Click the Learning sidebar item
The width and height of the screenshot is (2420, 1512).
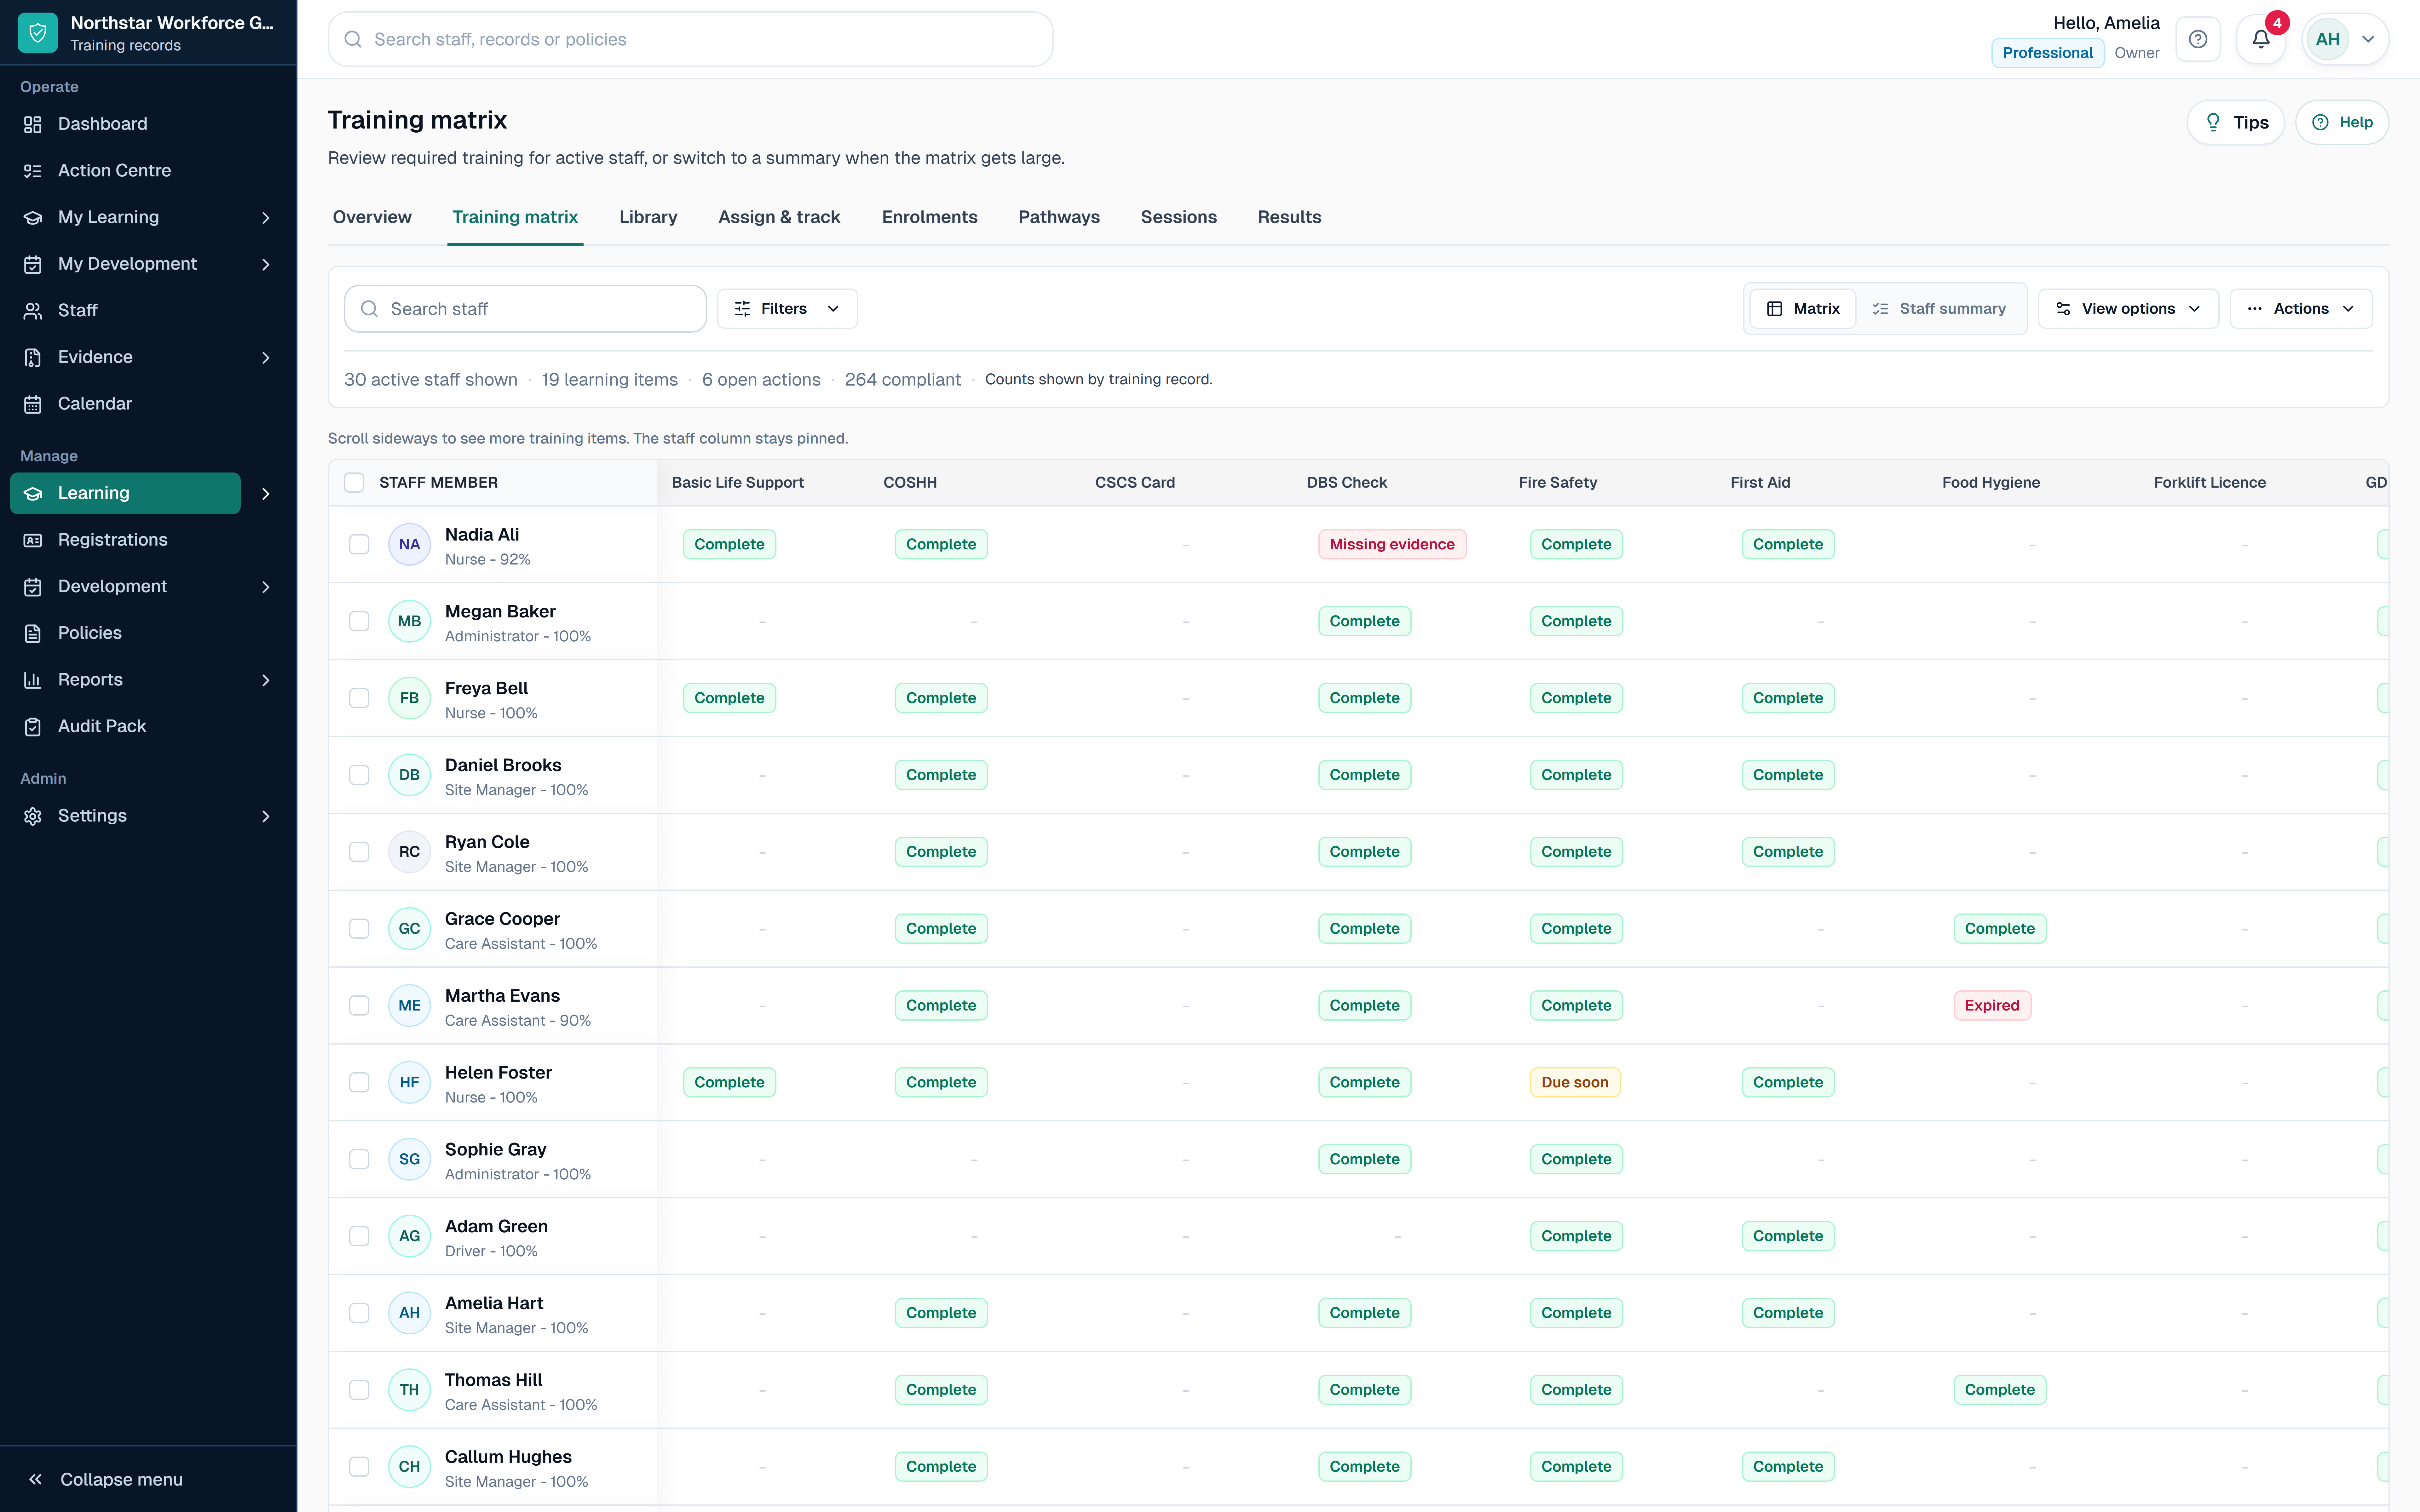pos(125,493)
